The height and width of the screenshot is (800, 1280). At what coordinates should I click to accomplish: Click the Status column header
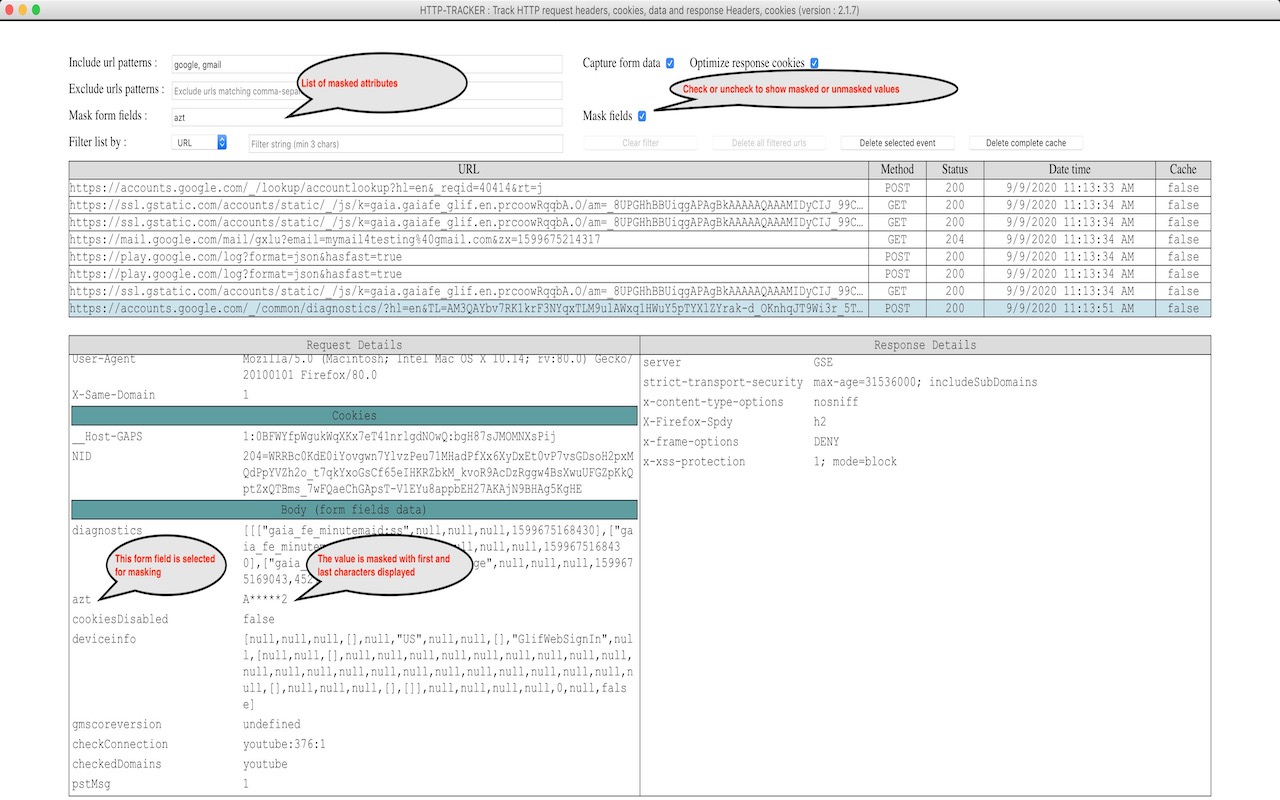(955, 169)
